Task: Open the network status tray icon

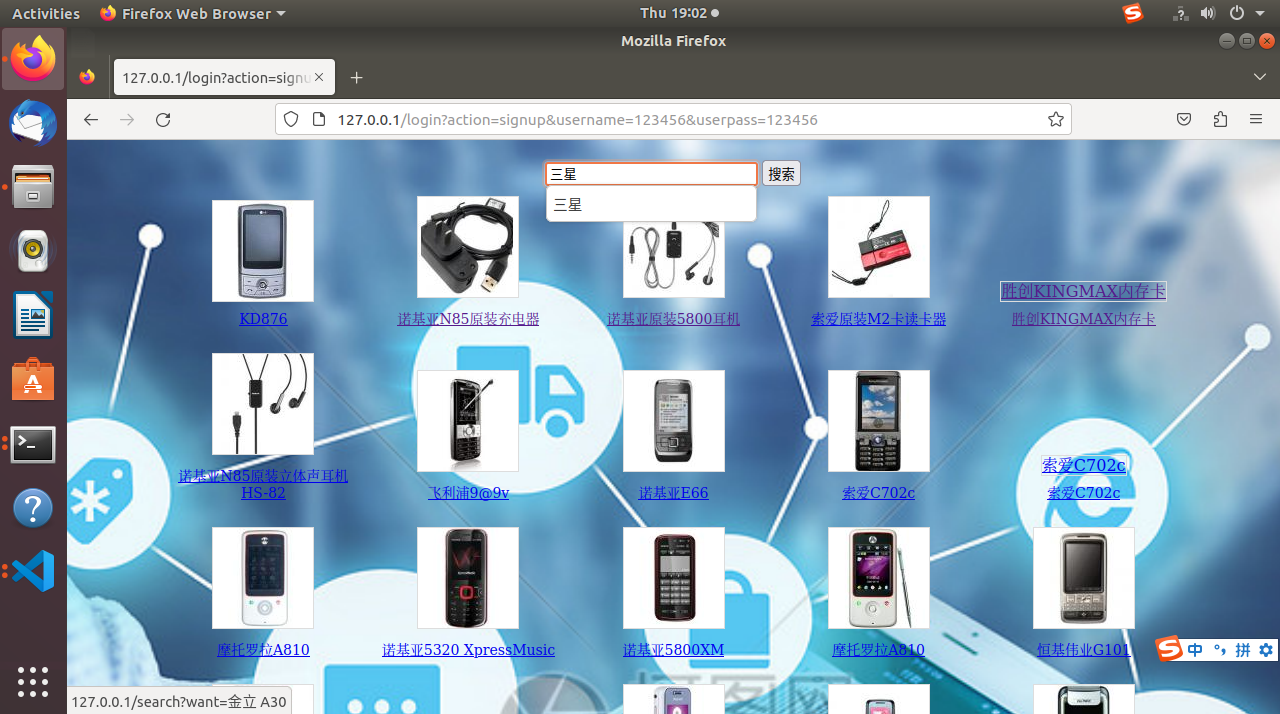Action: [1180, 14]
